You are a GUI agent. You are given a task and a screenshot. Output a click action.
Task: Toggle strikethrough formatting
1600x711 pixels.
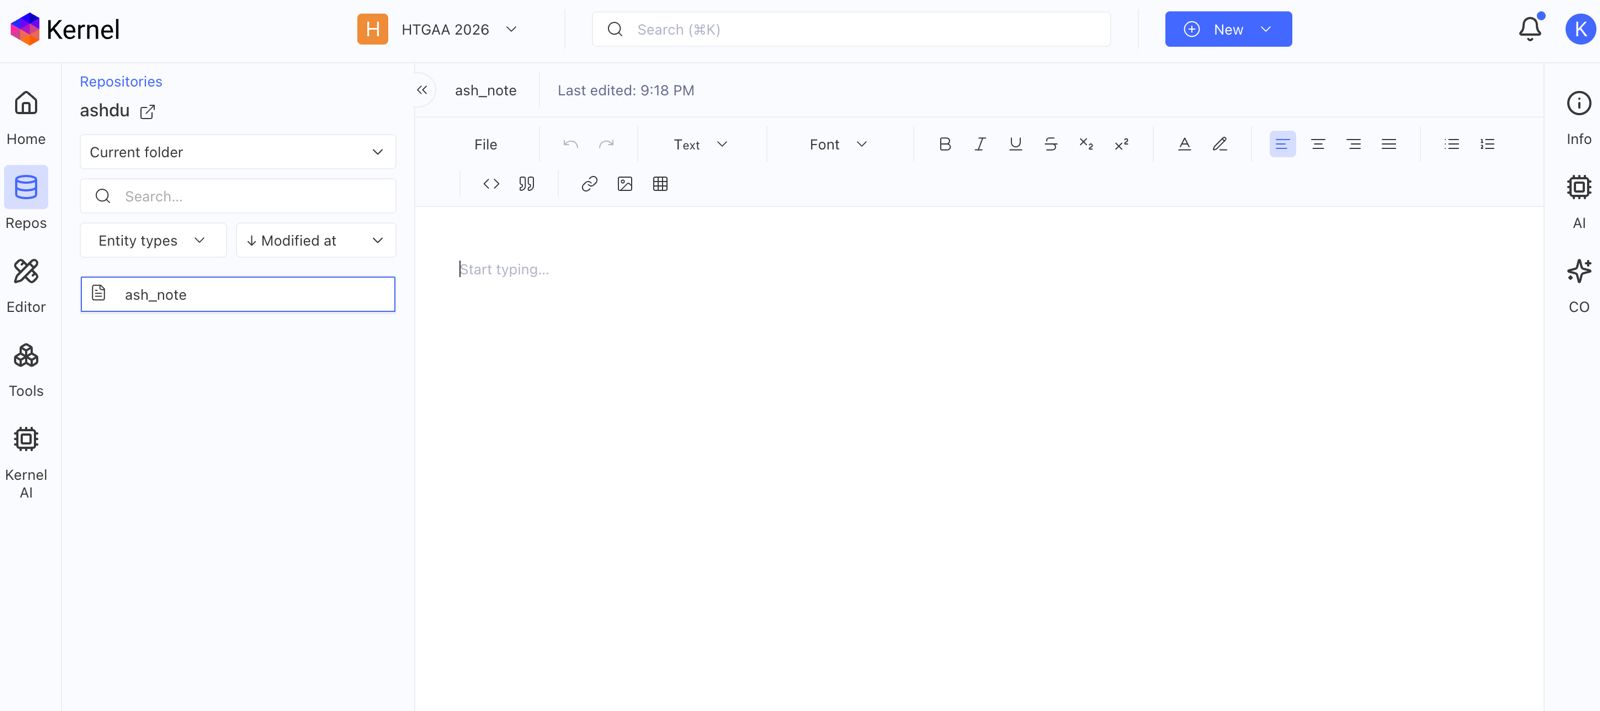1051,144
